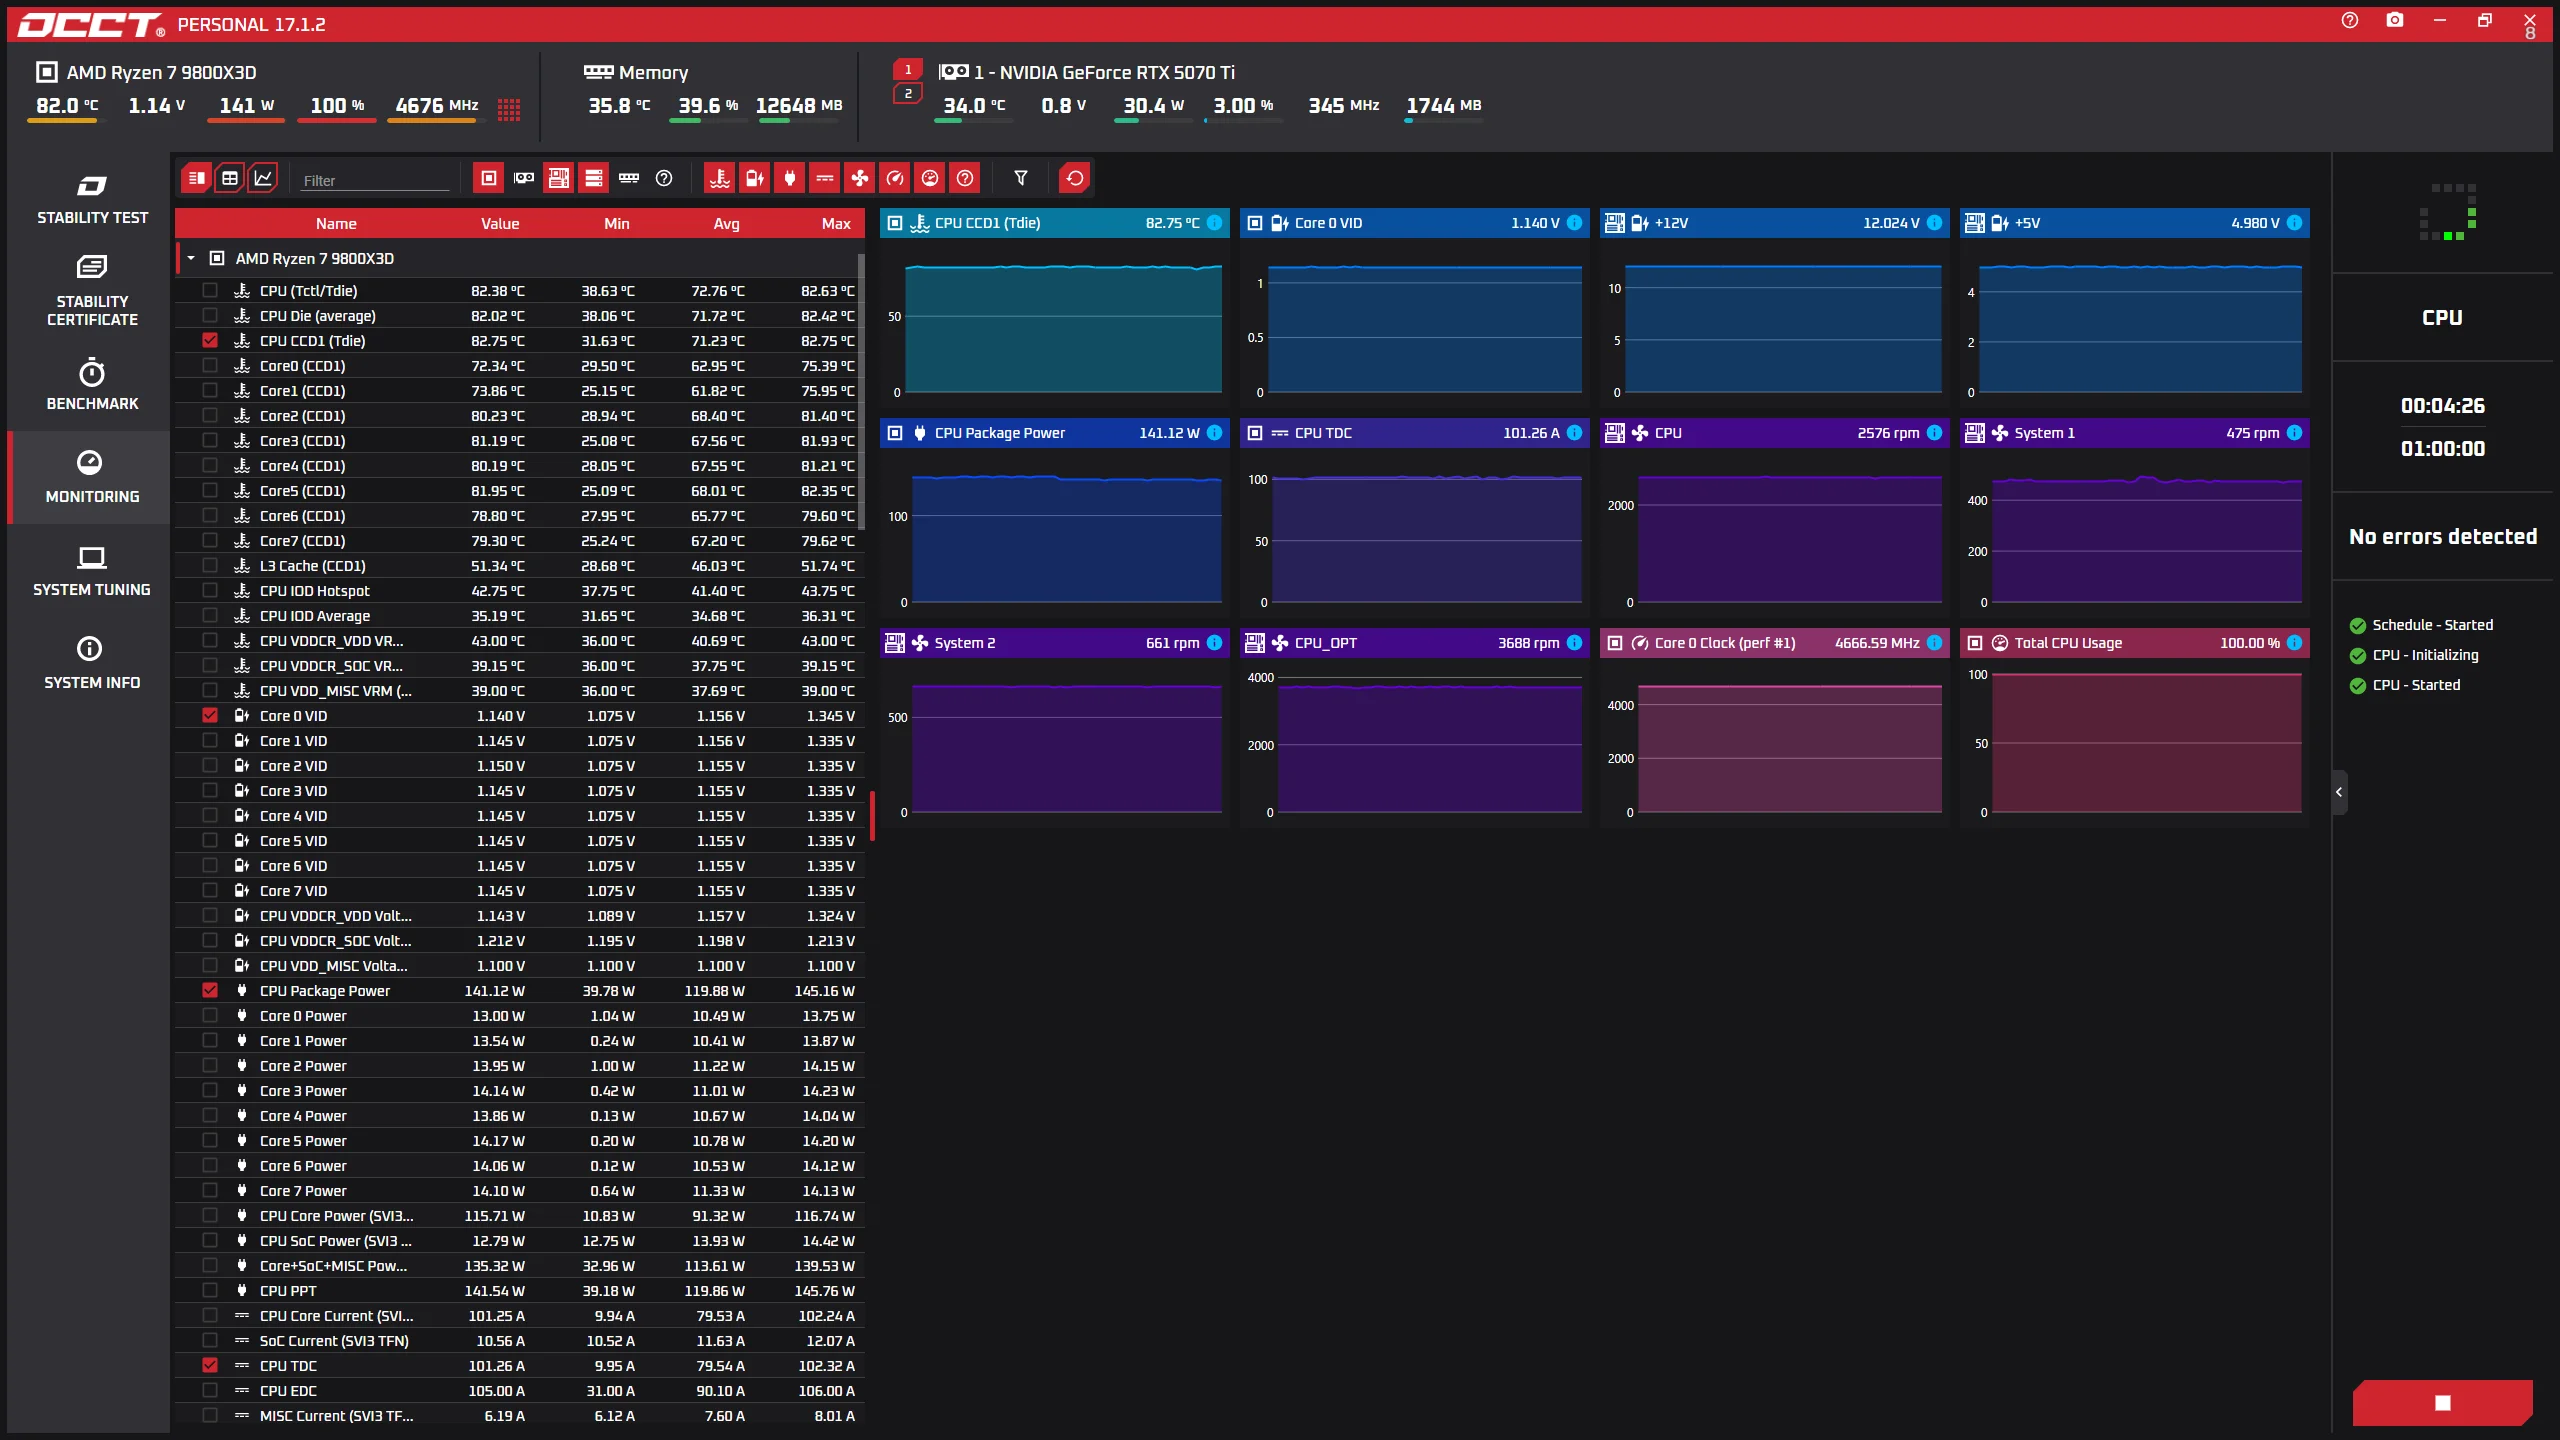
Task: Open the core grid icon beside 4676 MHz
Action: (509, 109)
